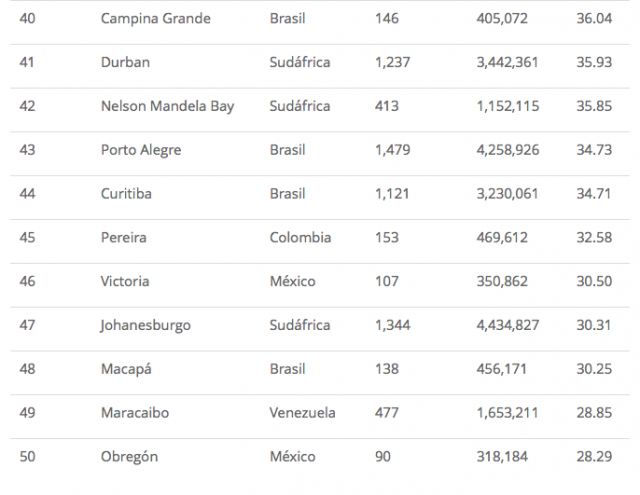Select the country Venezuela
Image resolution: width=640 pixels, height=495 pixels.
pos(303,413)
